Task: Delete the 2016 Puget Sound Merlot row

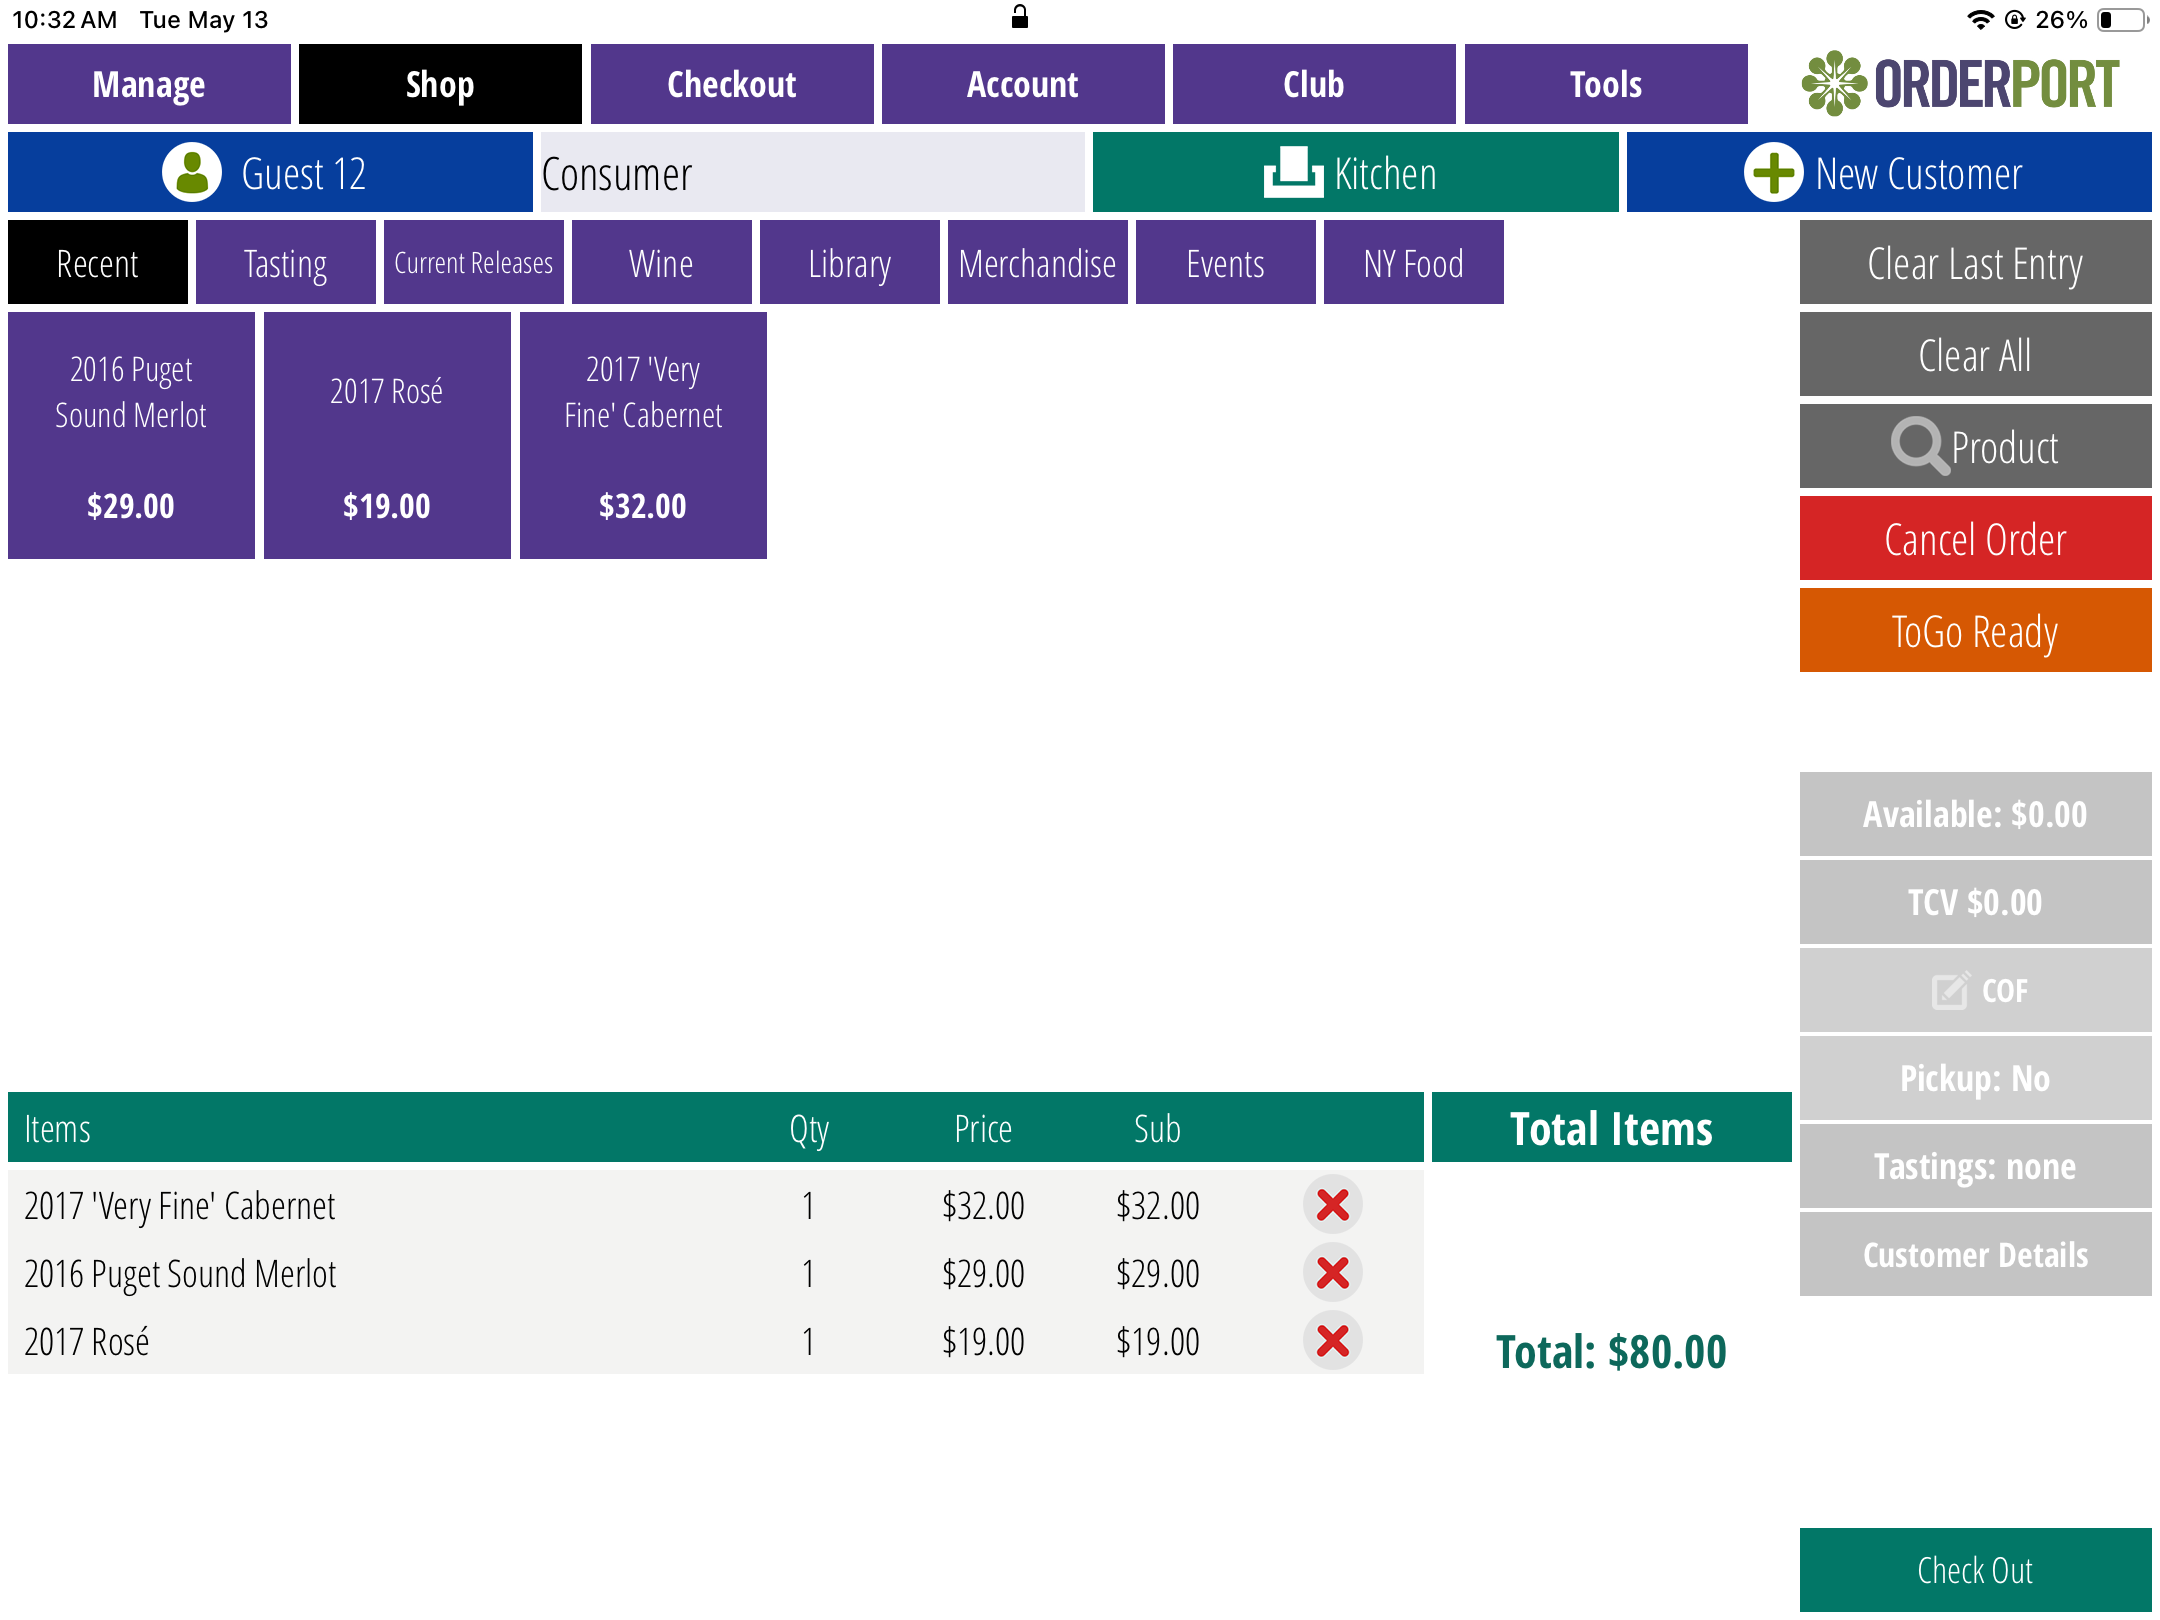Action: click(x=1332, y=1273)
